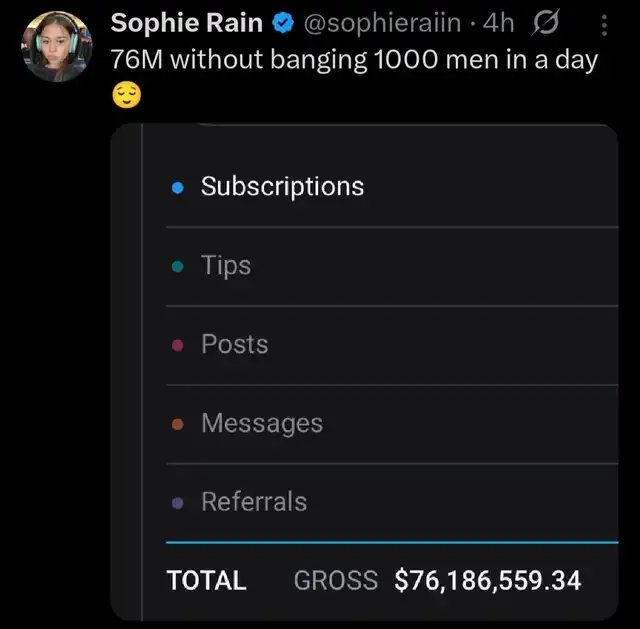The image size is (640, 629).
Task: Click the purple dot beside Referrals
Action: pos(178,503)
